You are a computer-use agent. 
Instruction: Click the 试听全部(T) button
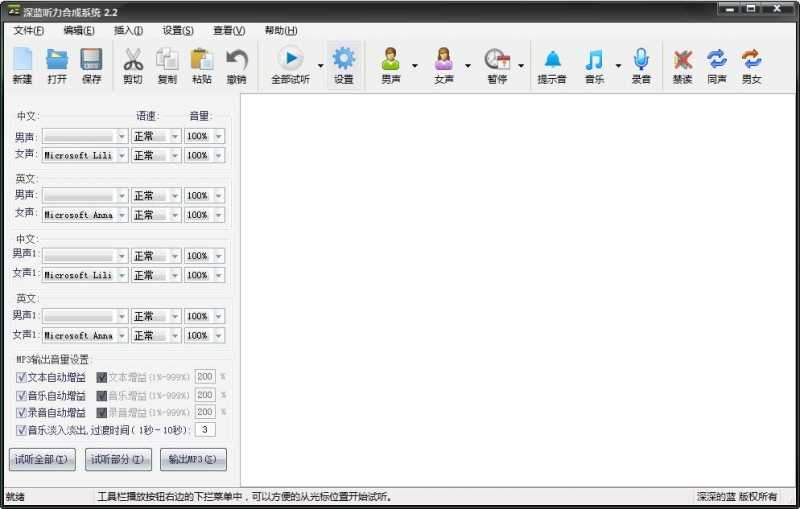click(x=42, y=460)
